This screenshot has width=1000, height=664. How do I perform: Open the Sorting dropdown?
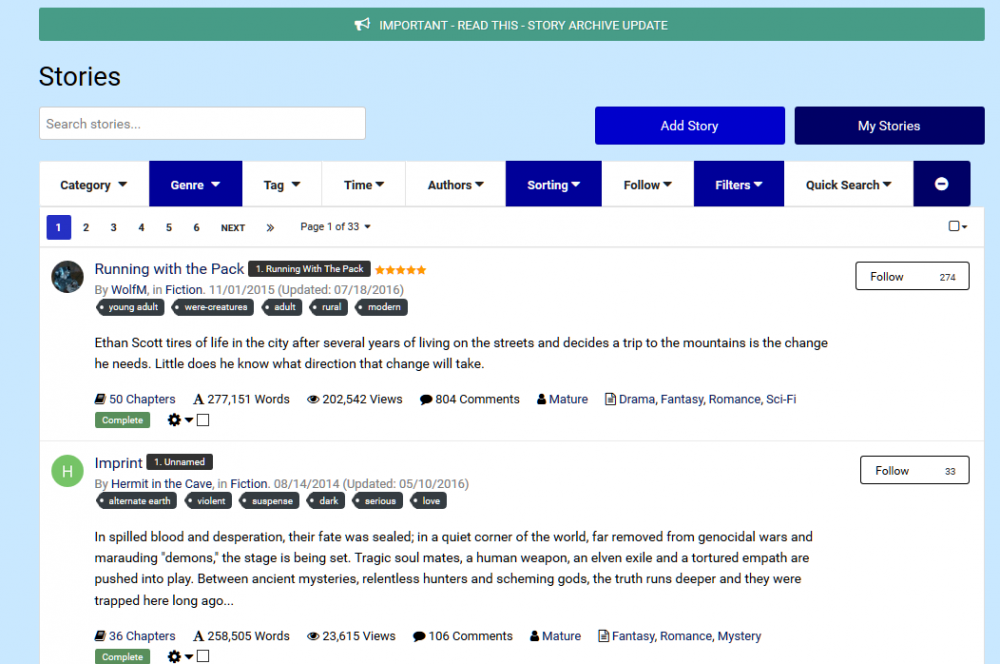[554, 185]
